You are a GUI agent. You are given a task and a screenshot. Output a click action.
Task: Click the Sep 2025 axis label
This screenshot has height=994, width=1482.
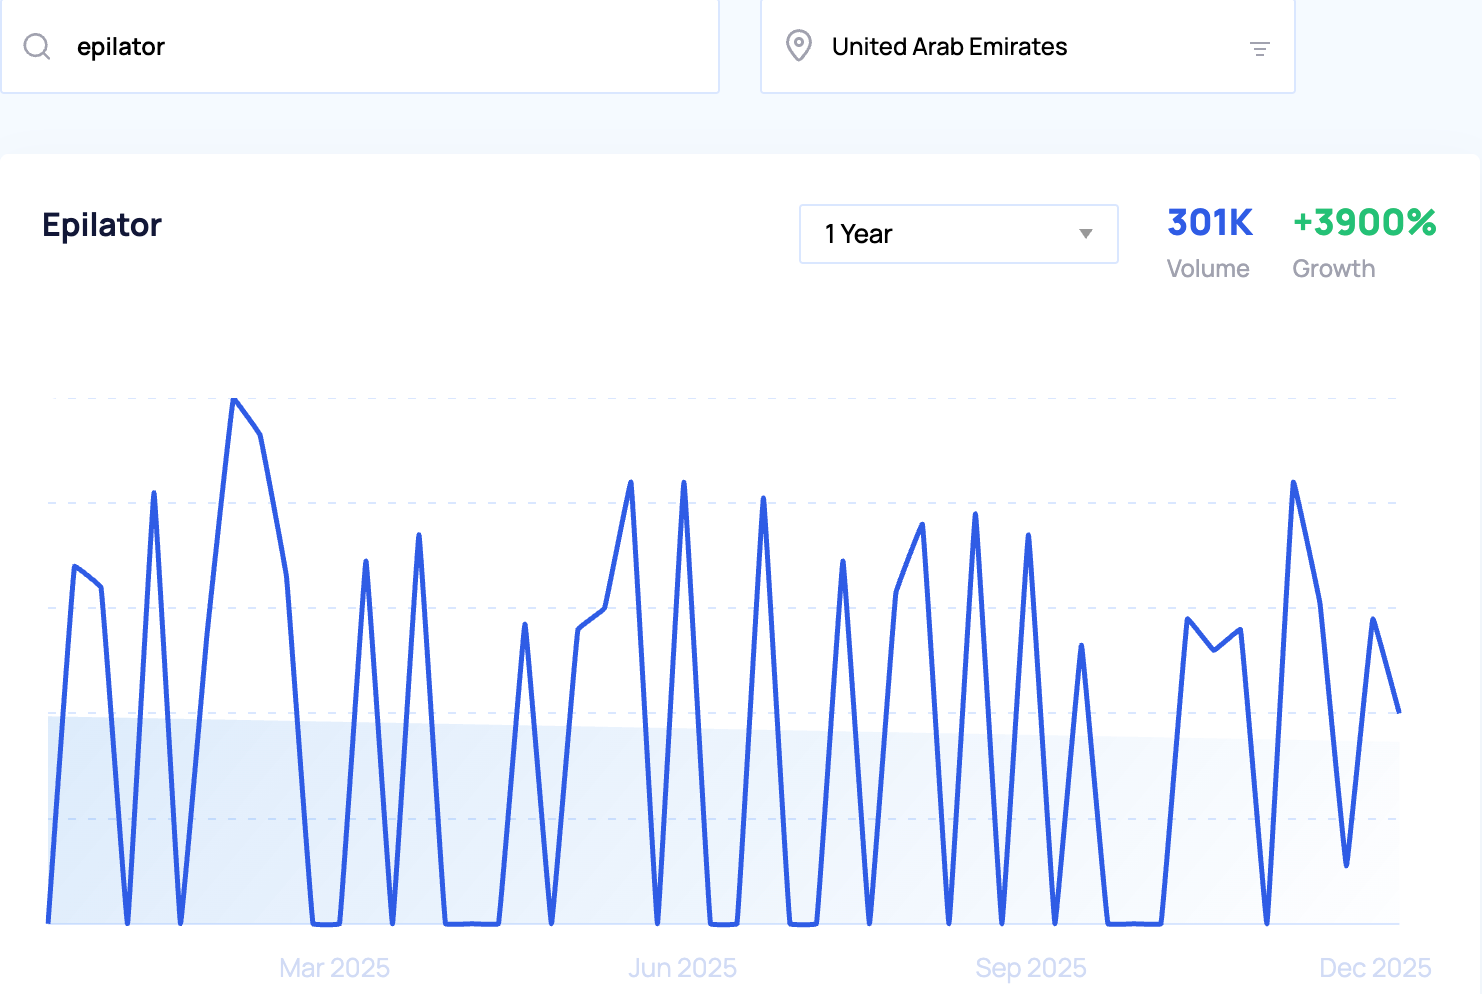[1030, 968]
